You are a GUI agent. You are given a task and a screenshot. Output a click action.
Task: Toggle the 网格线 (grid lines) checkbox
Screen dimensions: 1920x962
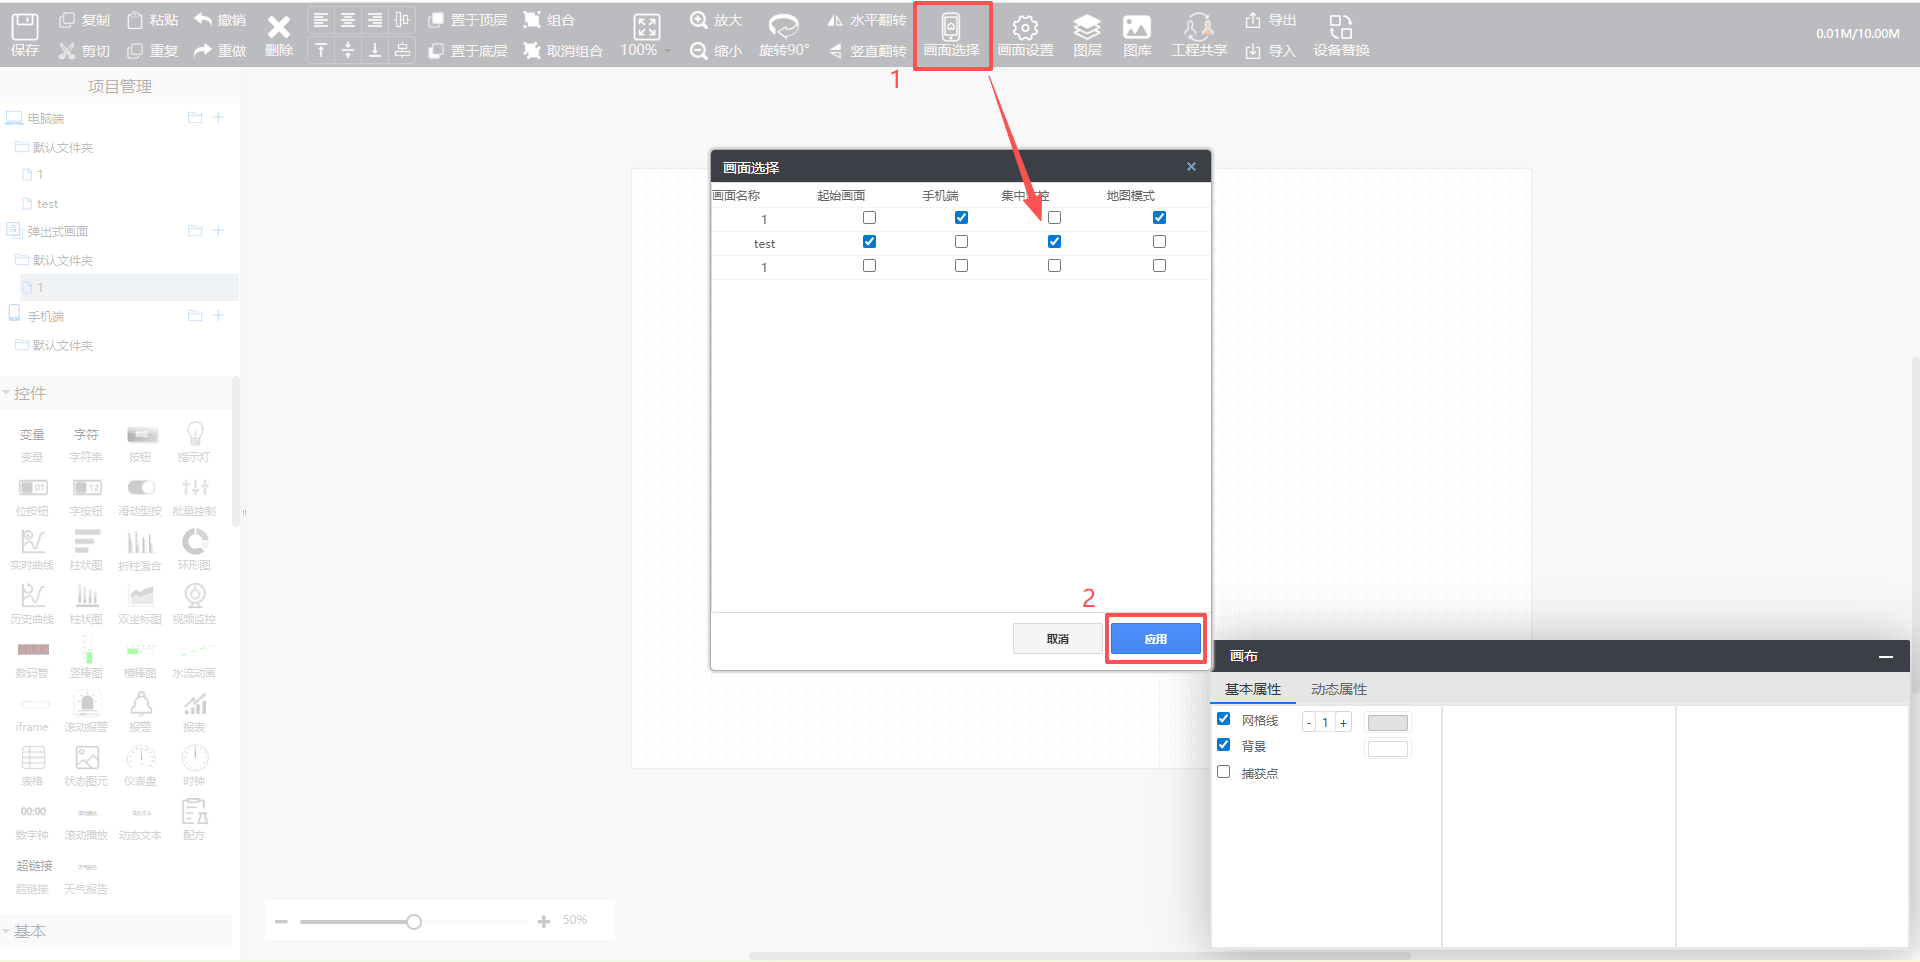click(1223, 719)
